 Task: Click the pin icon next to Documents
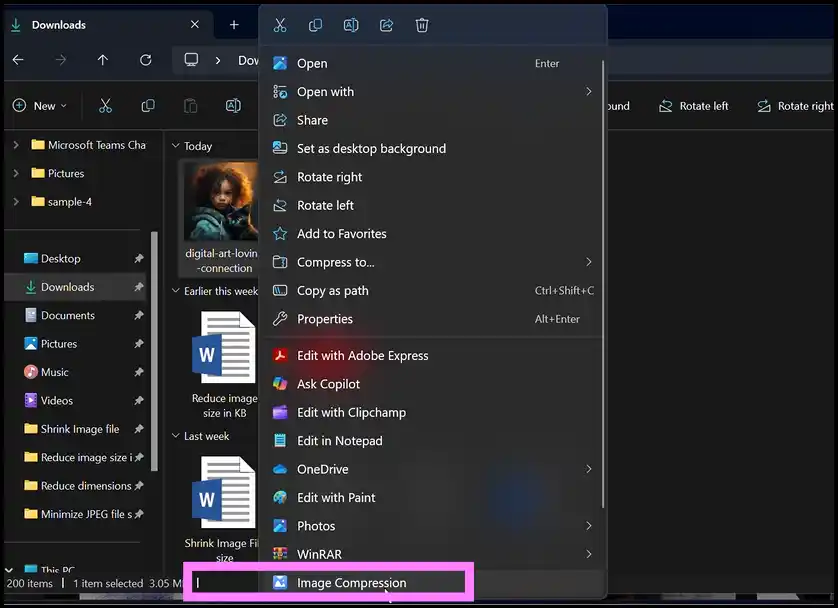[139, 315]
